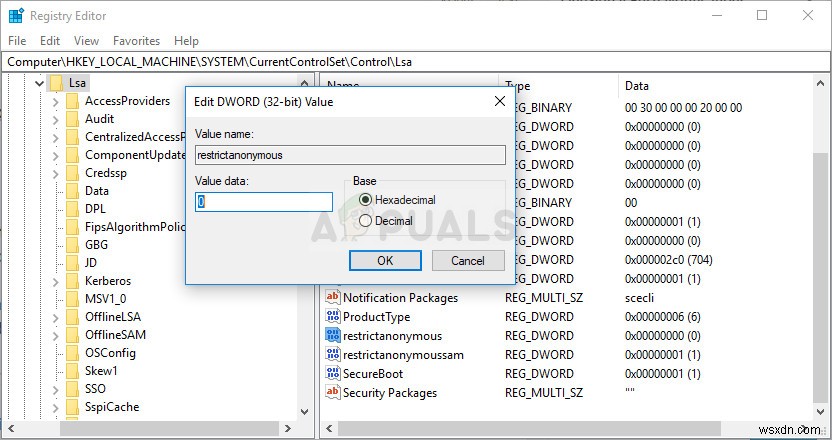Close the Edit DWORD dialog with X
Screen dimensions: 832x440
[500, 101]
